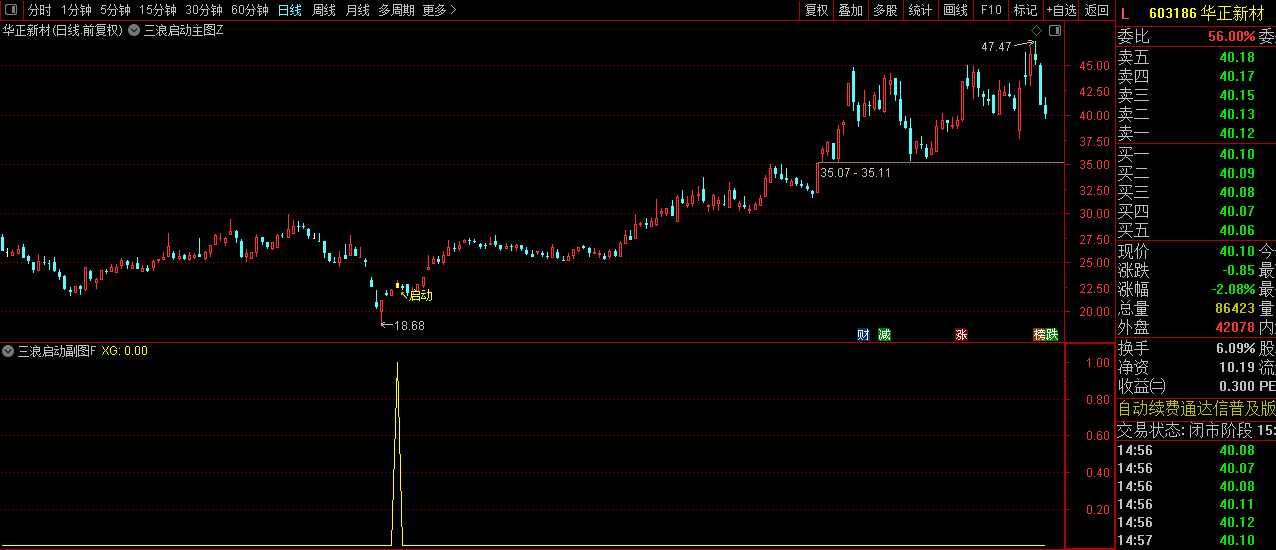This screenshot has width=1276, height=550.
Task: Click the 叠加 overlay button
Action: (850, 10)
